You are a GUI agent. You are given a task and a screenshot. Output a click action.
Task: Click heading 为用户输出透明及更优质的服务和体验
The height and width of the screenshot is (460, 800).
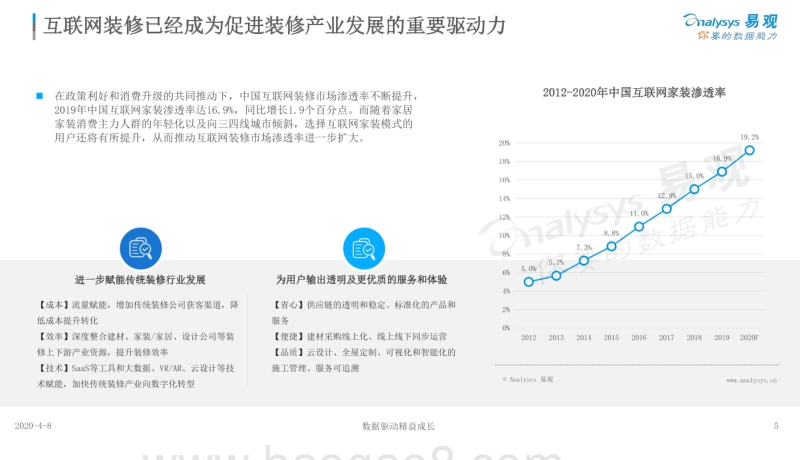(362, 279)
